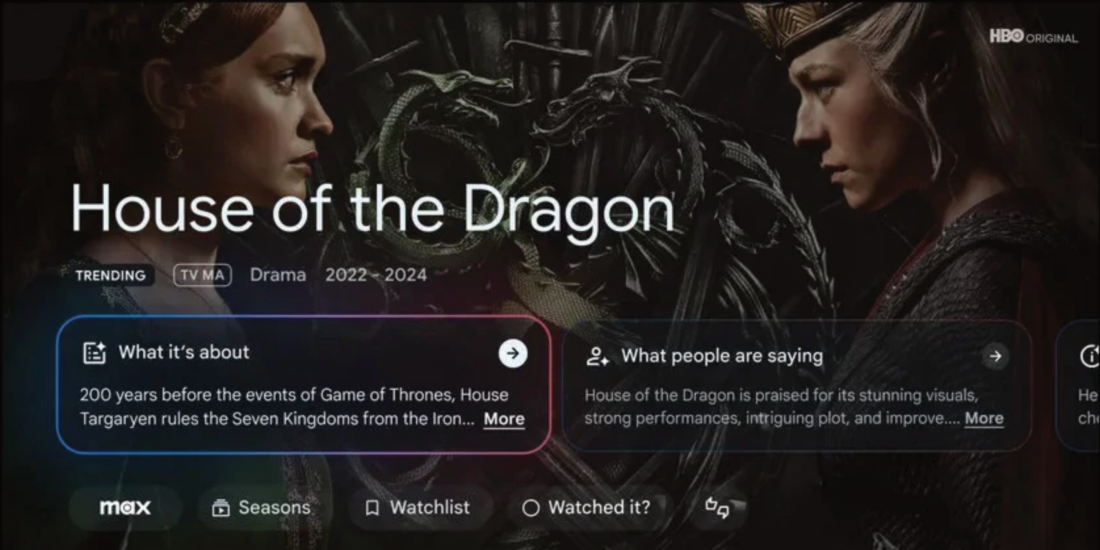Expand the What people are saying More link
This screenshot has height=550, width=1100.
coord(984,419)
